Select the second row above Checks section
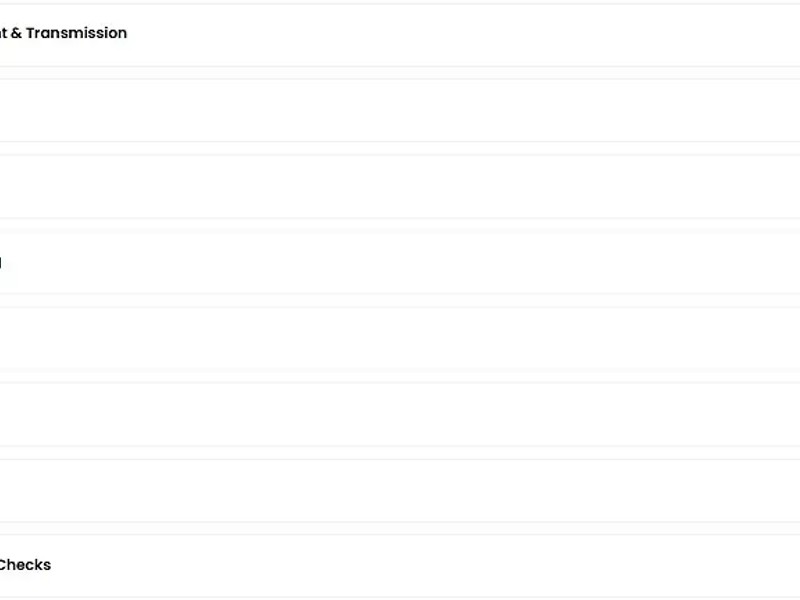This screenshot has width=800, height=600. click(400, 414)
